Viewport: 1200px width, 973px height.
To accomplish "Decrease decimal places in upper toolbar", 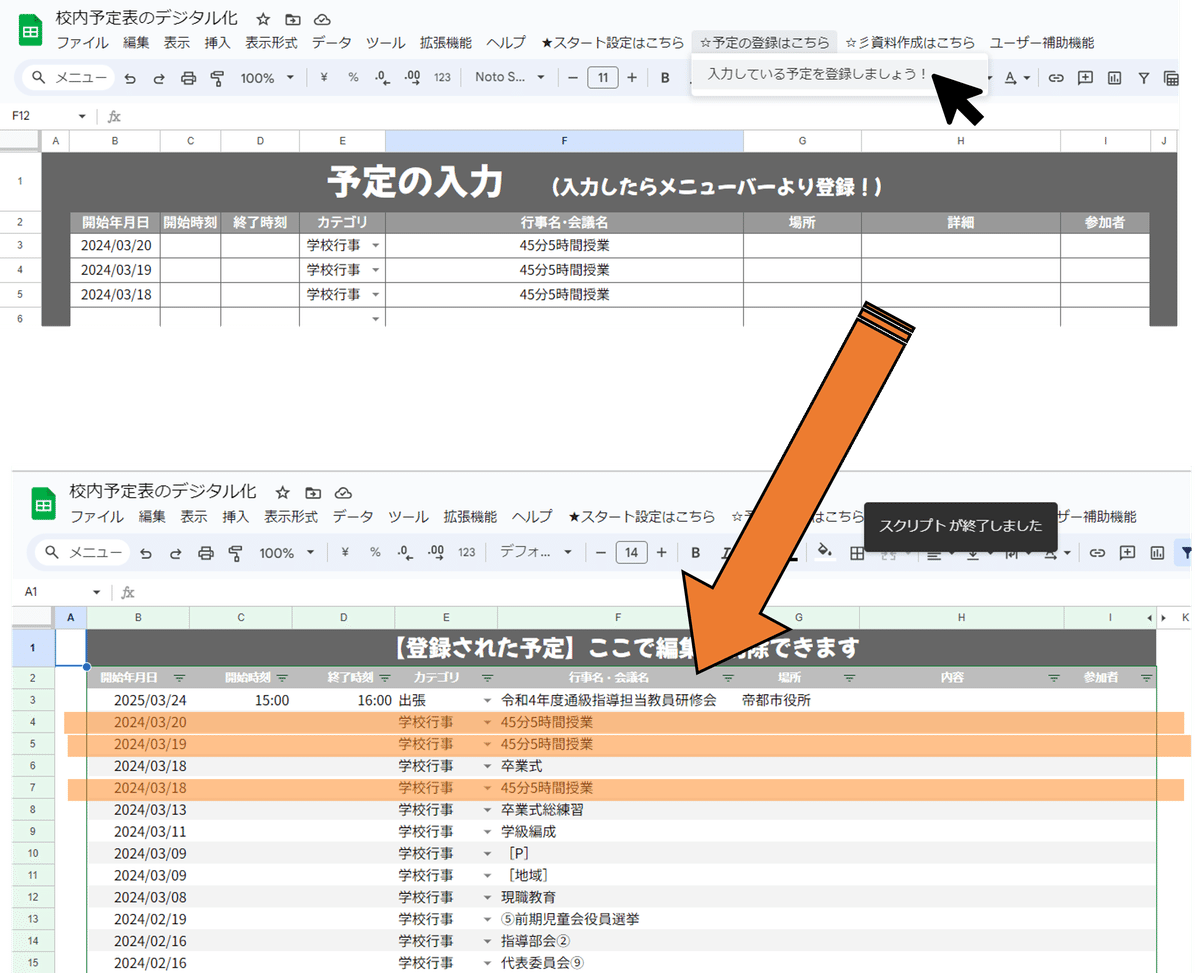I will [x=382, y=77].
